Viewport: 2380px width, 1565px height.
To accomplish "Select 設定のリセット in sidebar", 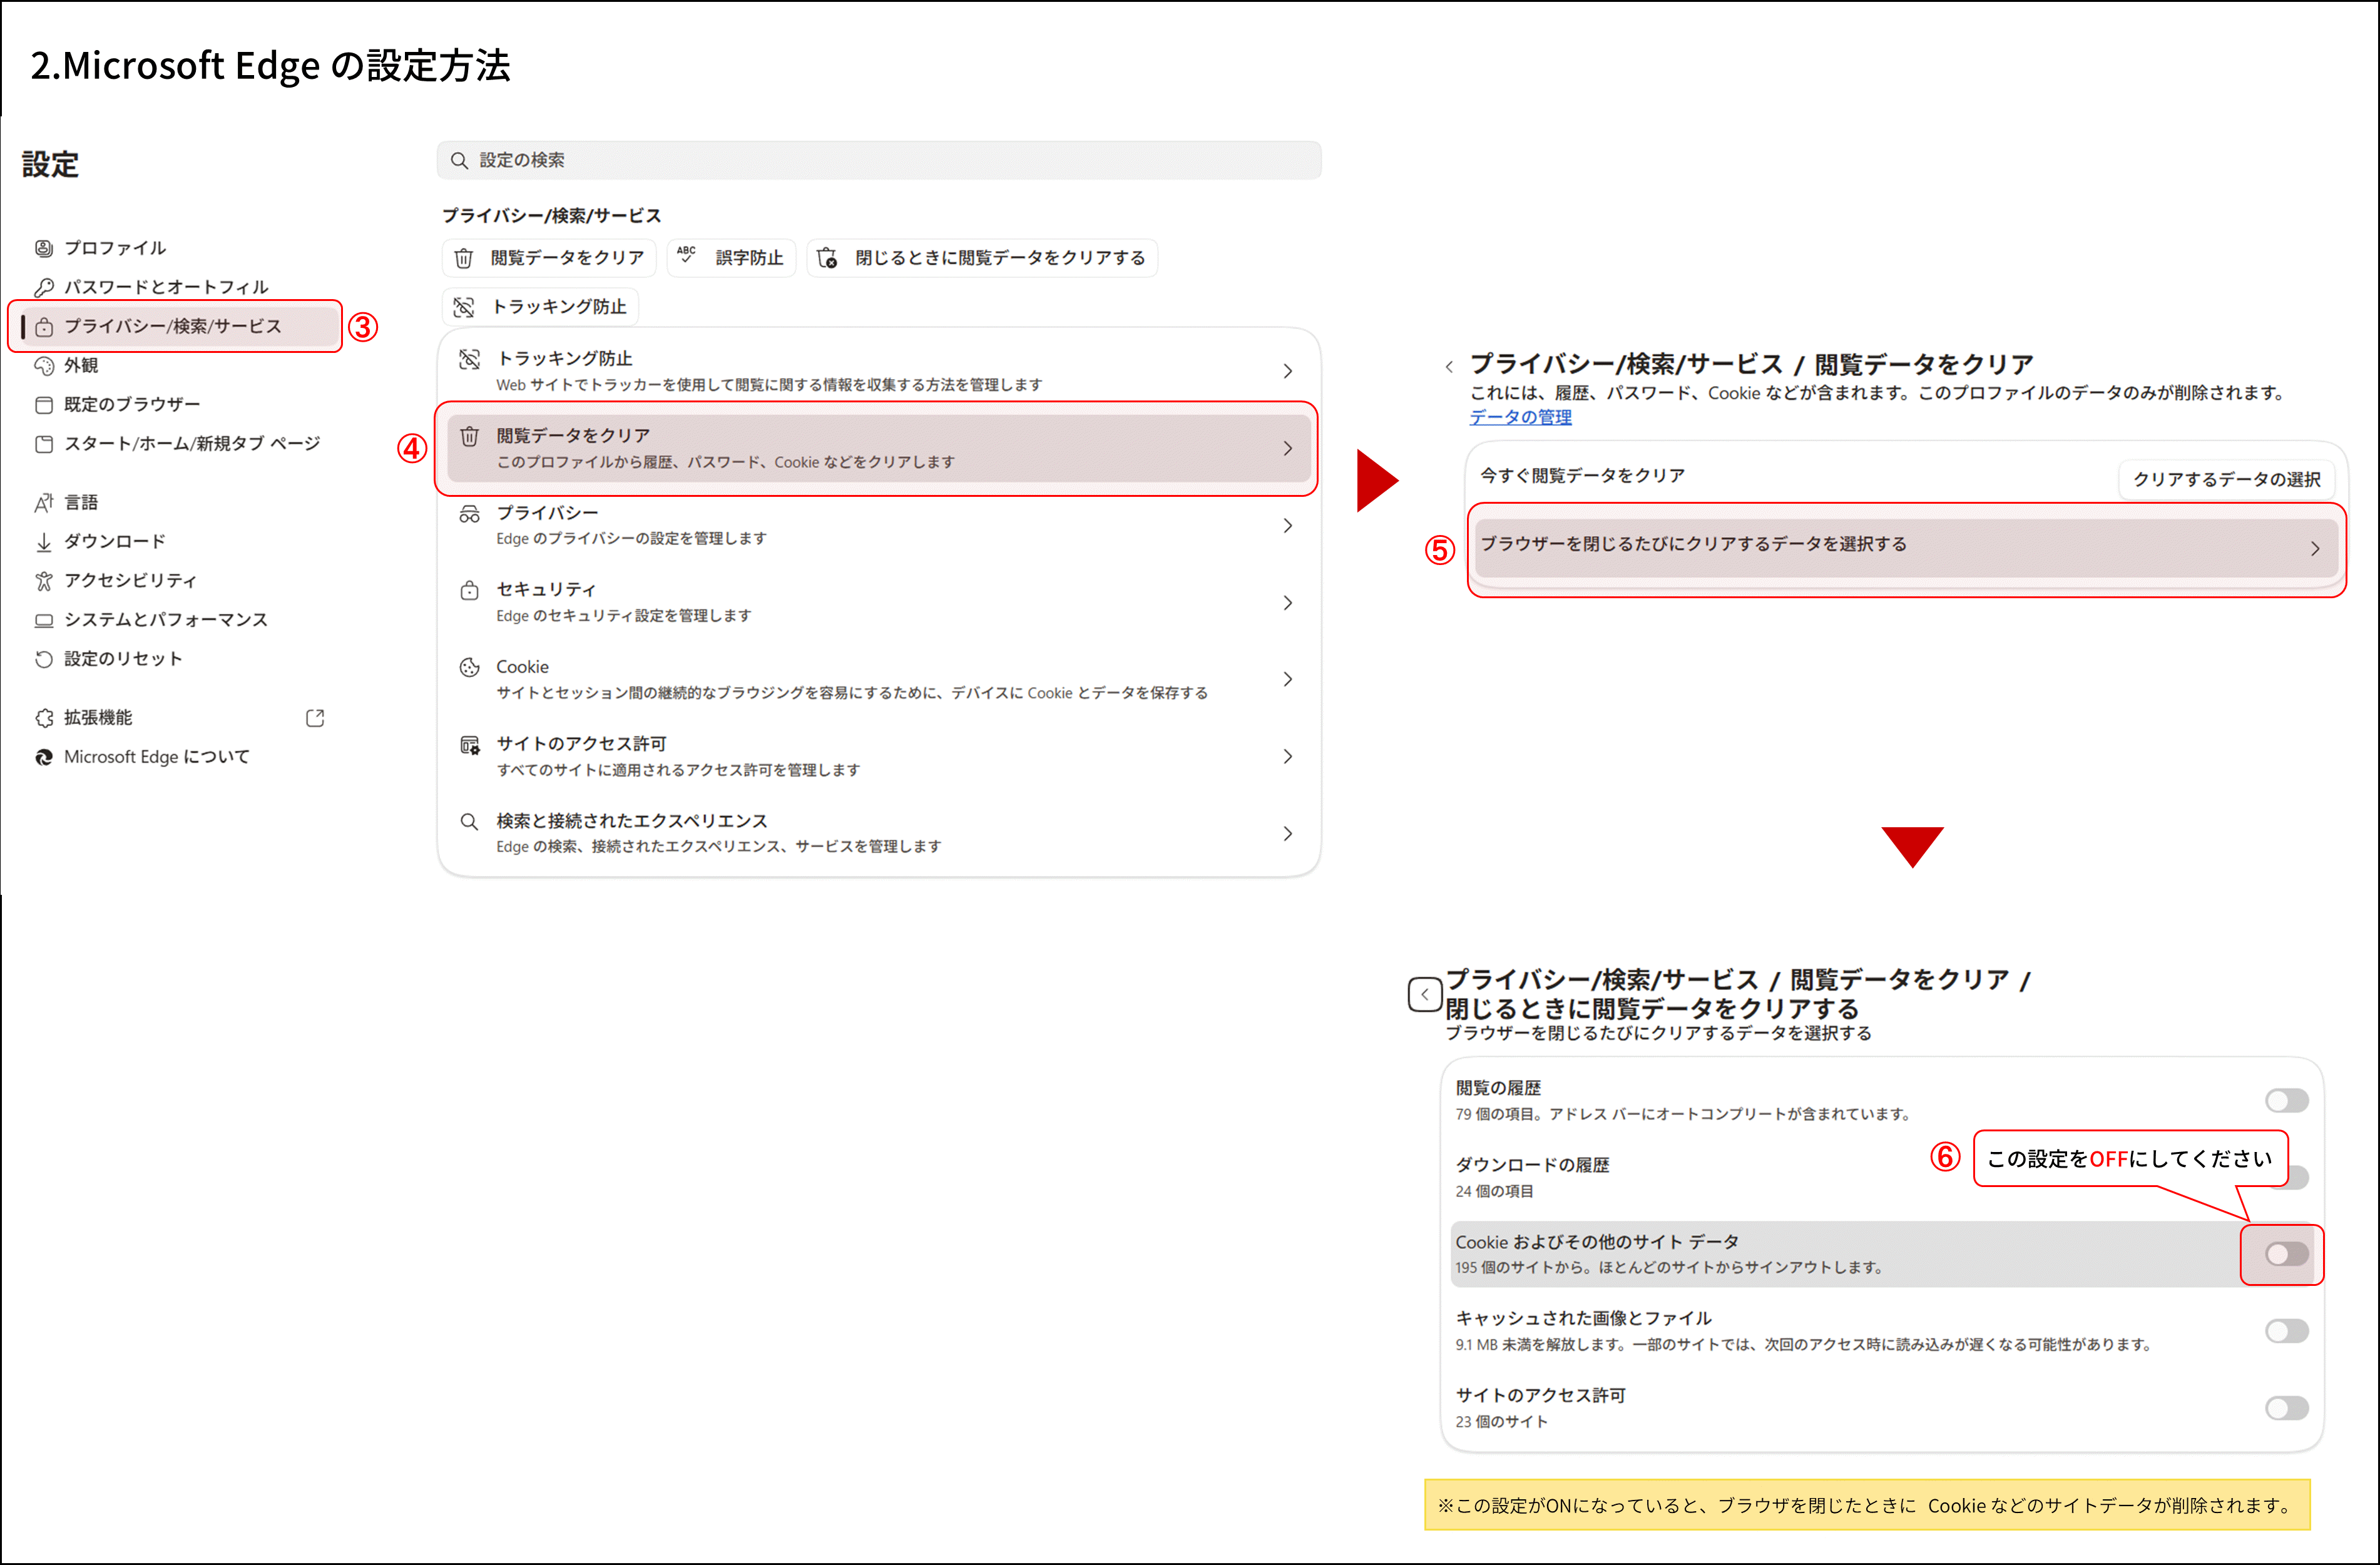I will click(x=123, y=659).
